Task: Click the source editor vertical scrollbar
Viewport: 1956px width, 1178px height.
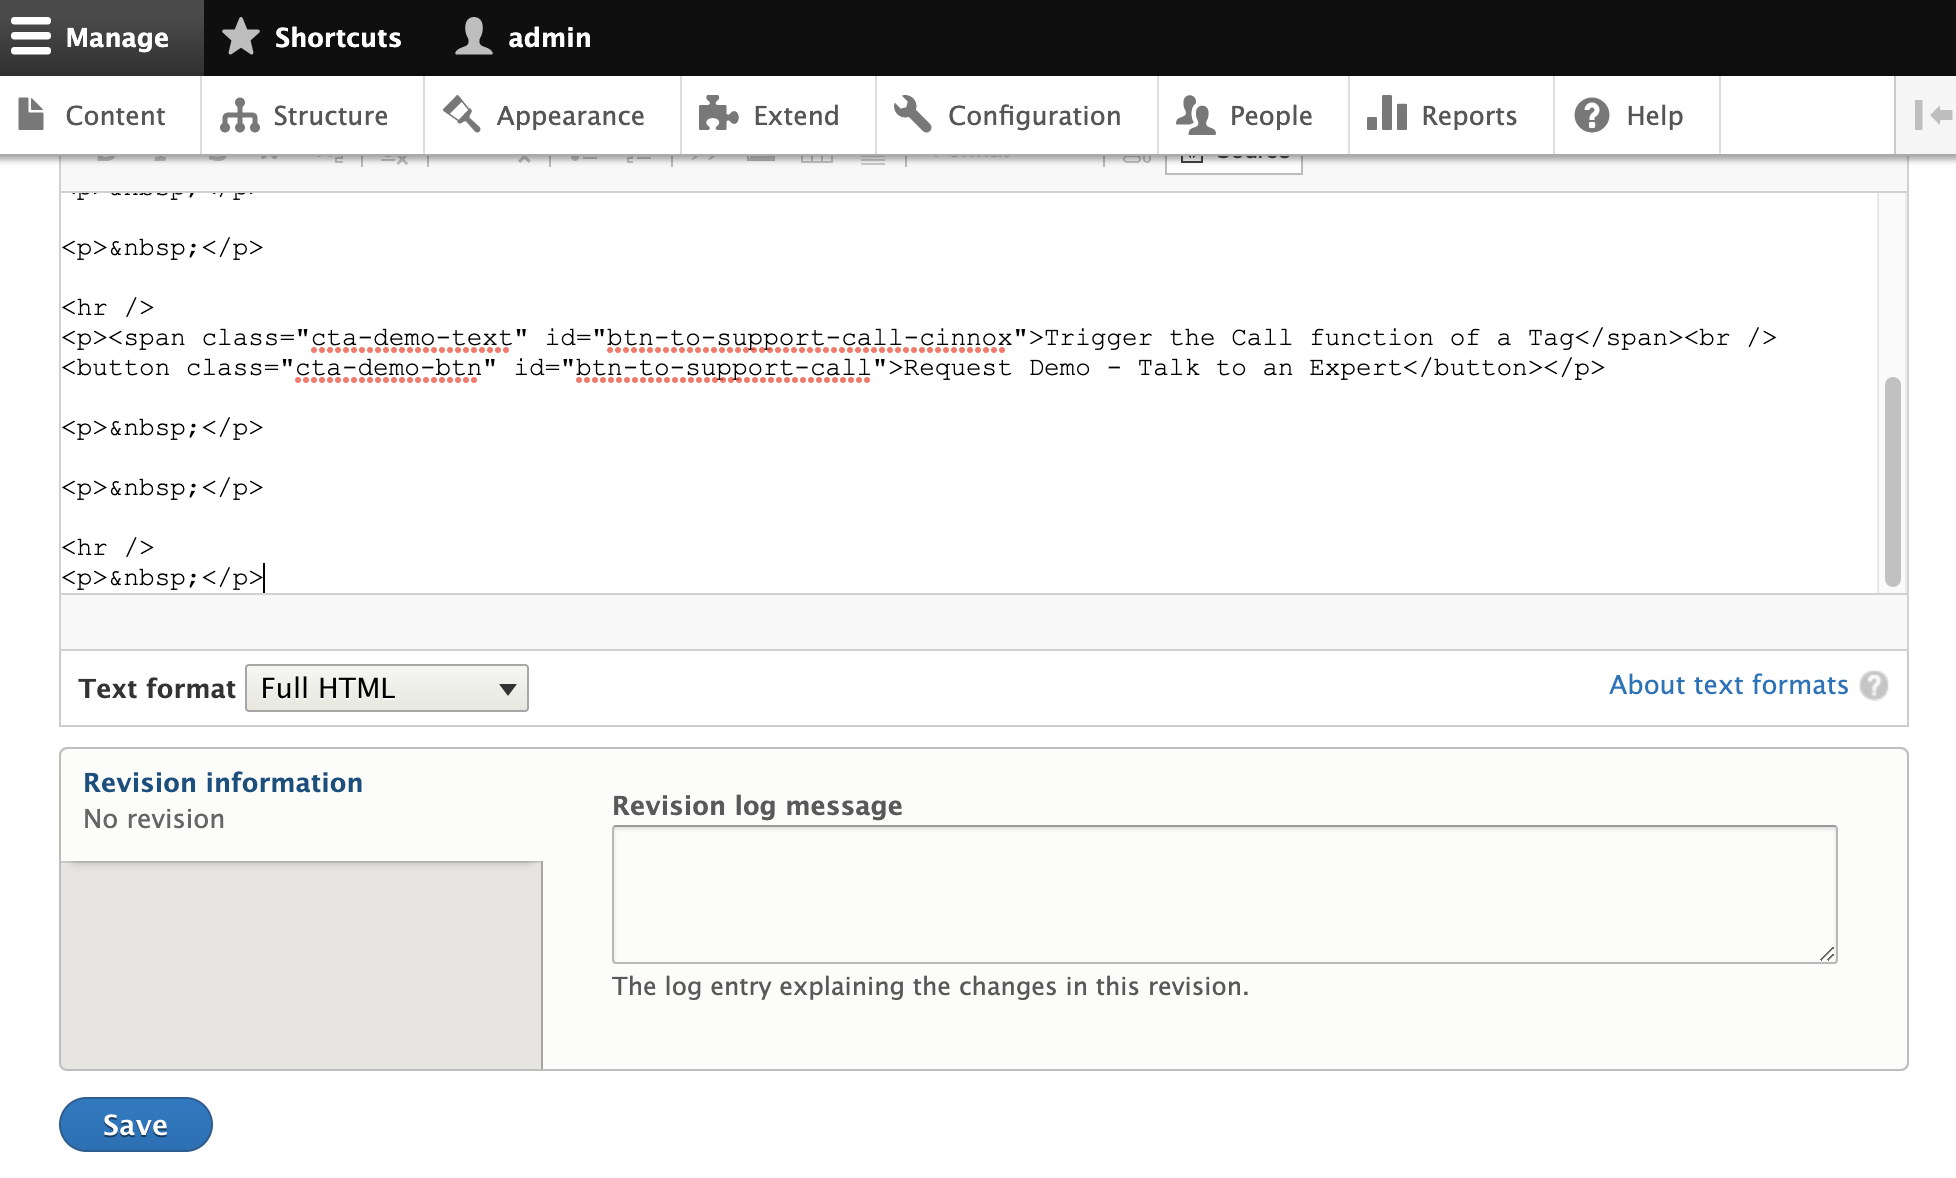Action: pyautogui.click(x=1892, y=480)
